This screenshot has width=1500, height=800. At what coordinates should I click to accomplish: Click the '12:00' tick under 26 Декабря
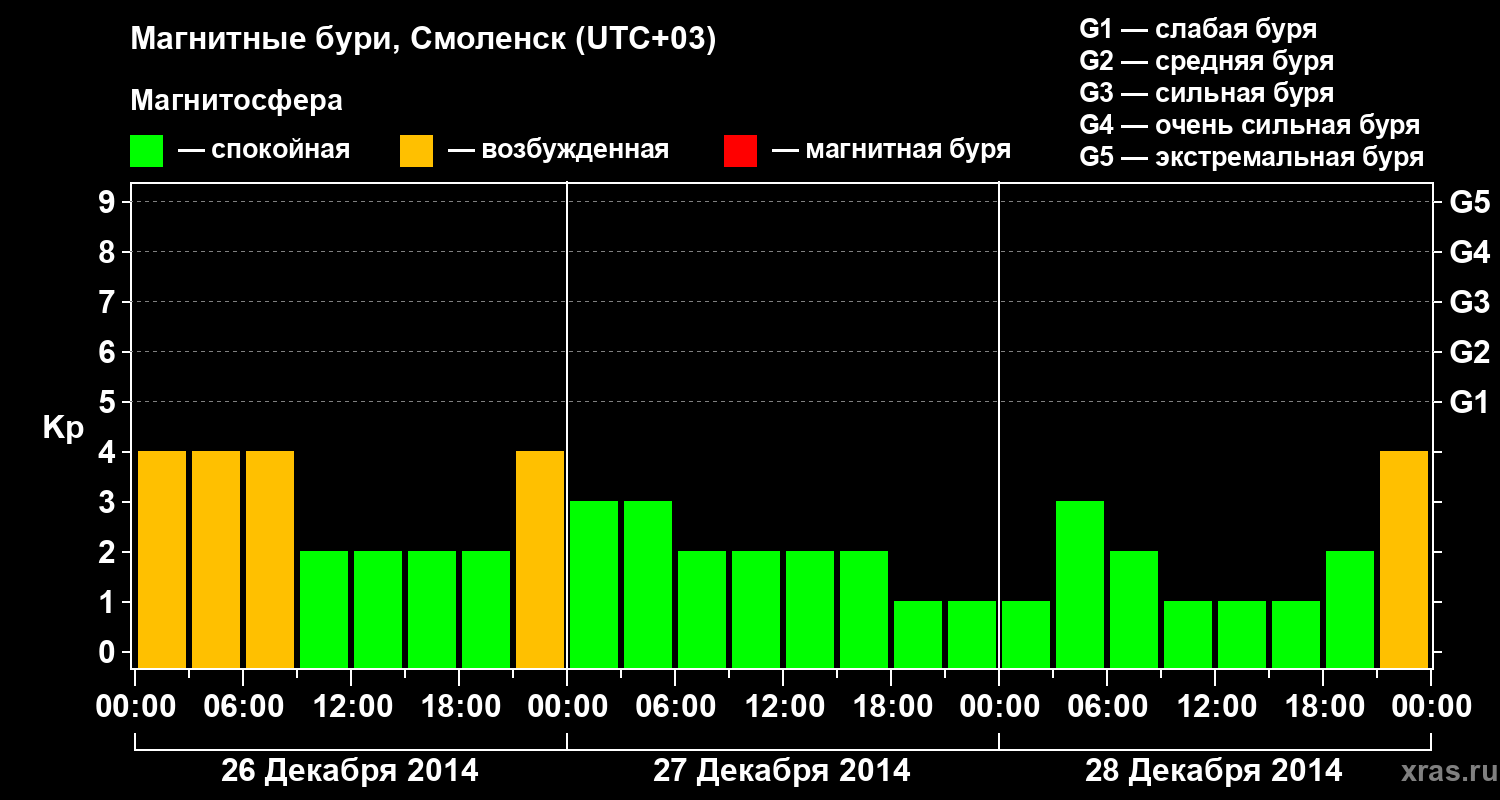tap(353, 707)
